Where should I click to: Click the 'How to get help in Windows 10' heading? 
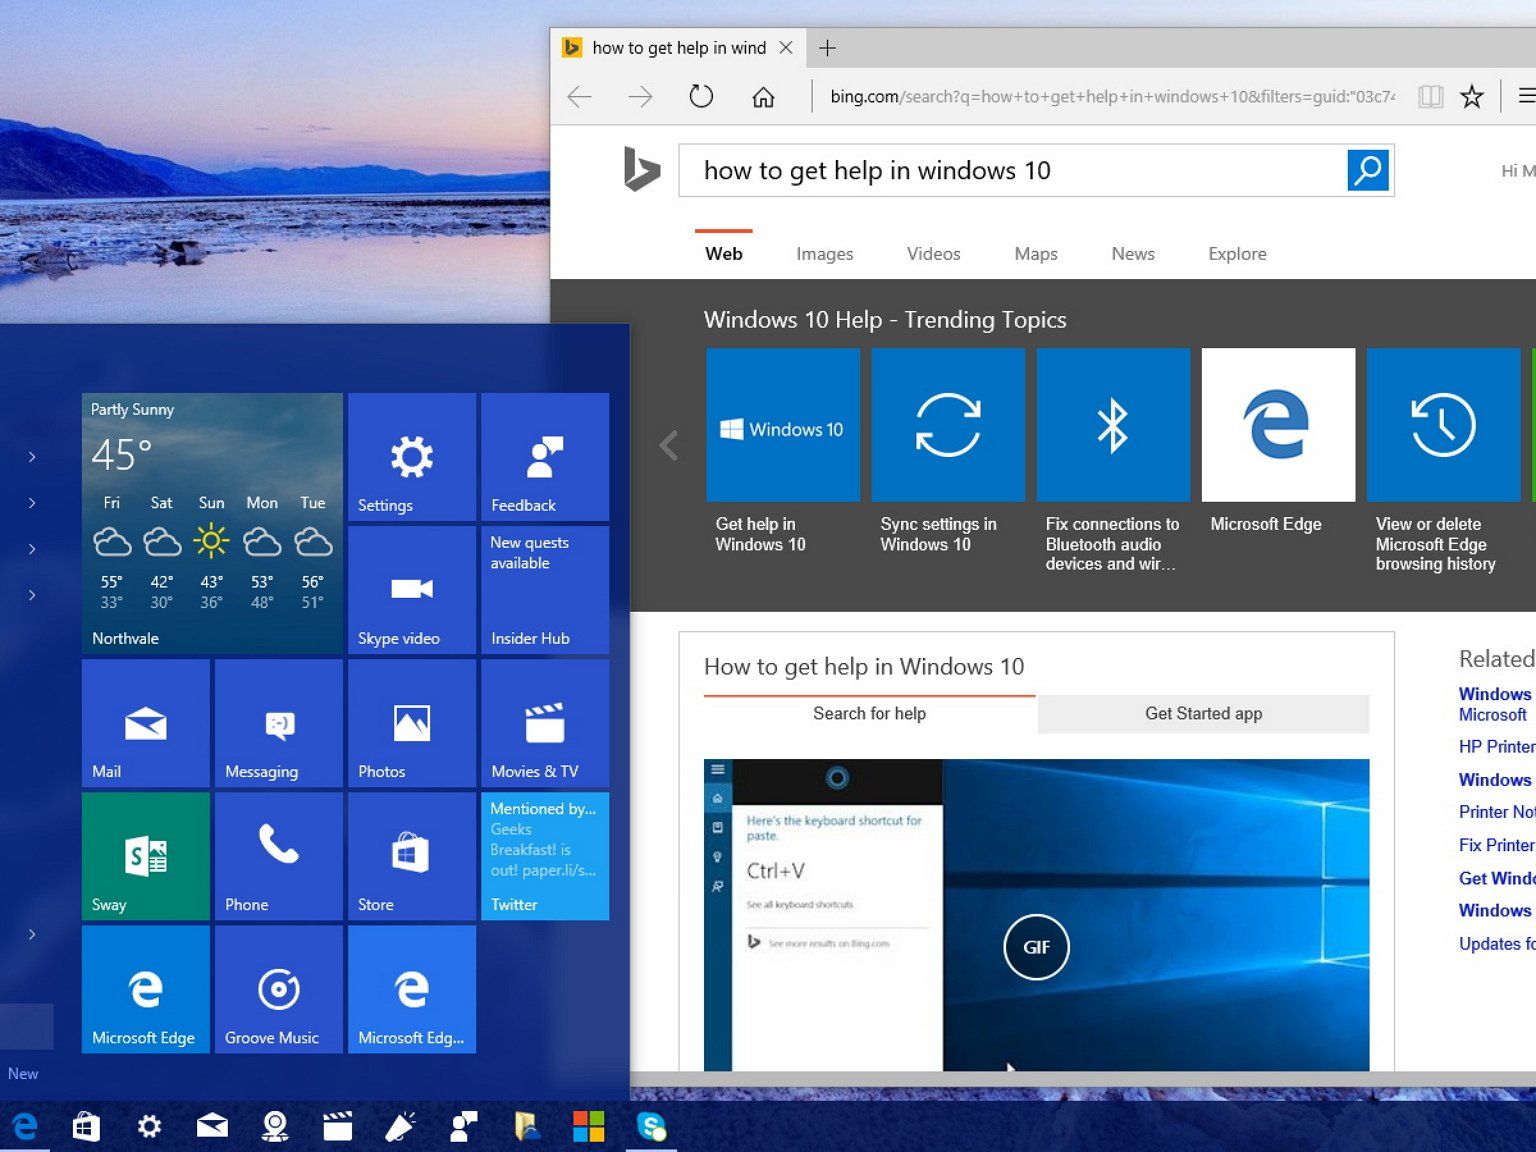pyautogui.click(x=864, y=667)
